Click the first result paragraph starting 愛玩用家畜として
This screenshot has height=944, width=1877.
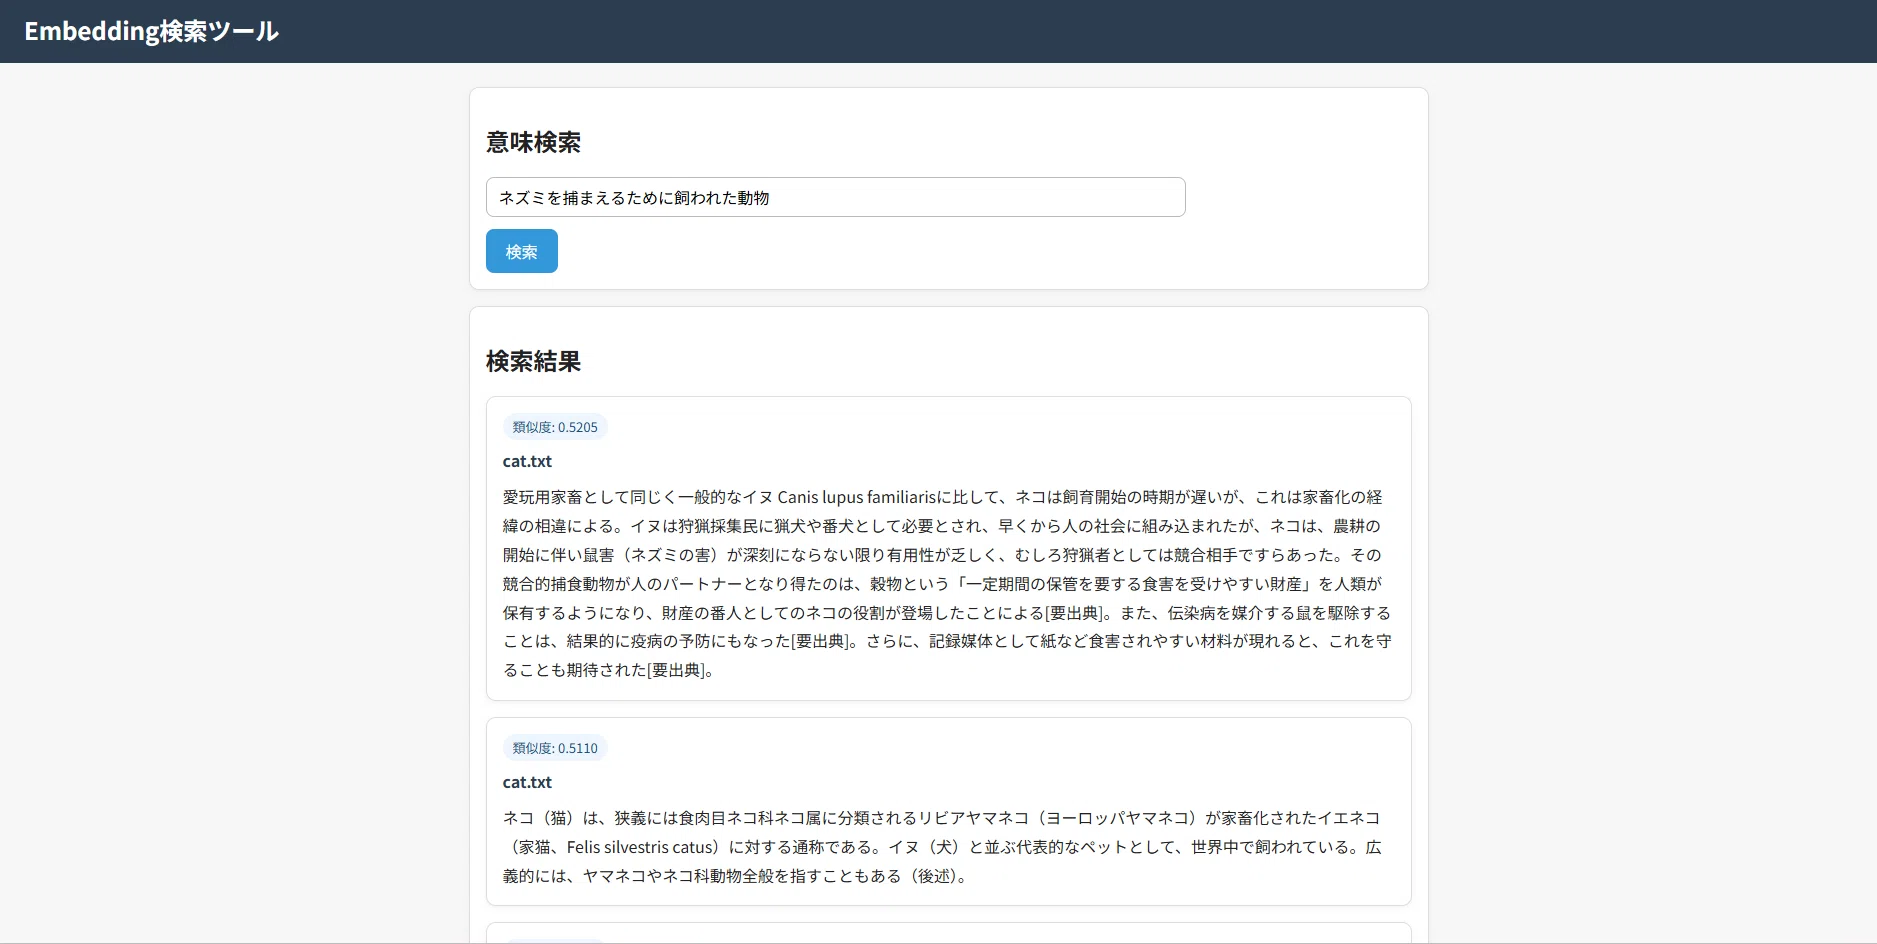click(x=948, y=583)
